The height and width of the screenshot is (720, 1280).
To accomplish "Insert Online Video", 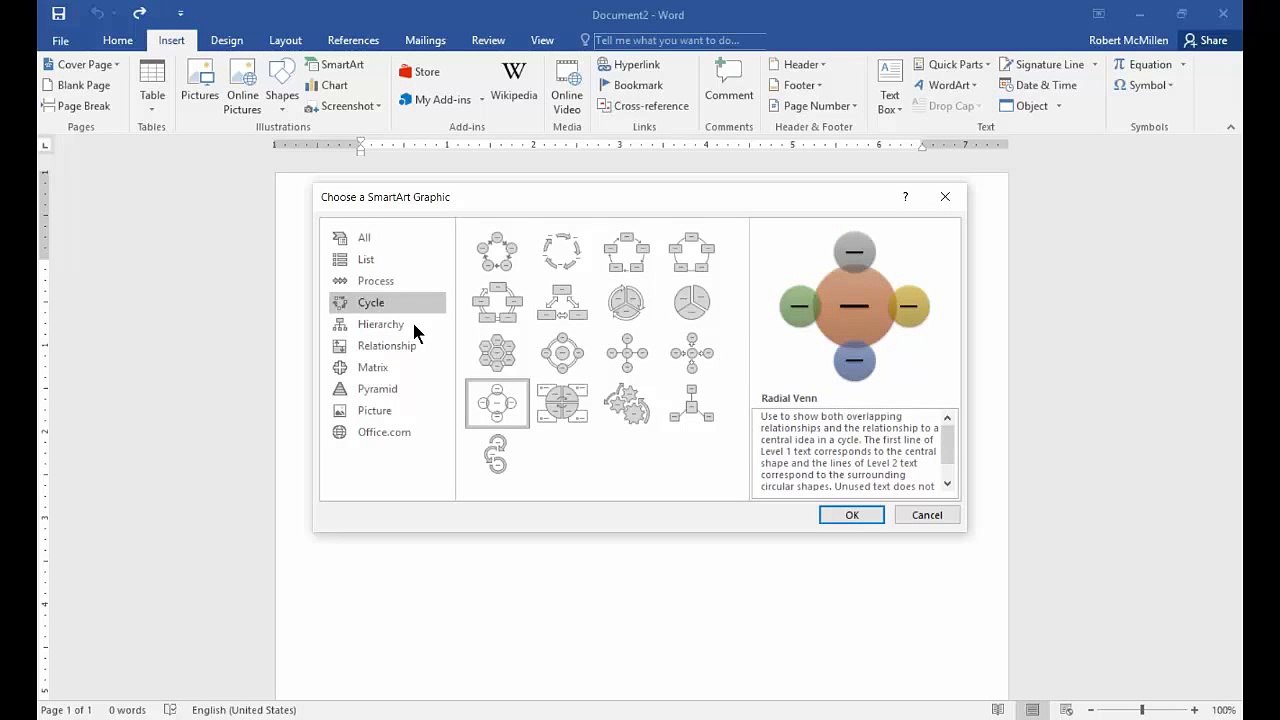I will click(x=567, y=86).
